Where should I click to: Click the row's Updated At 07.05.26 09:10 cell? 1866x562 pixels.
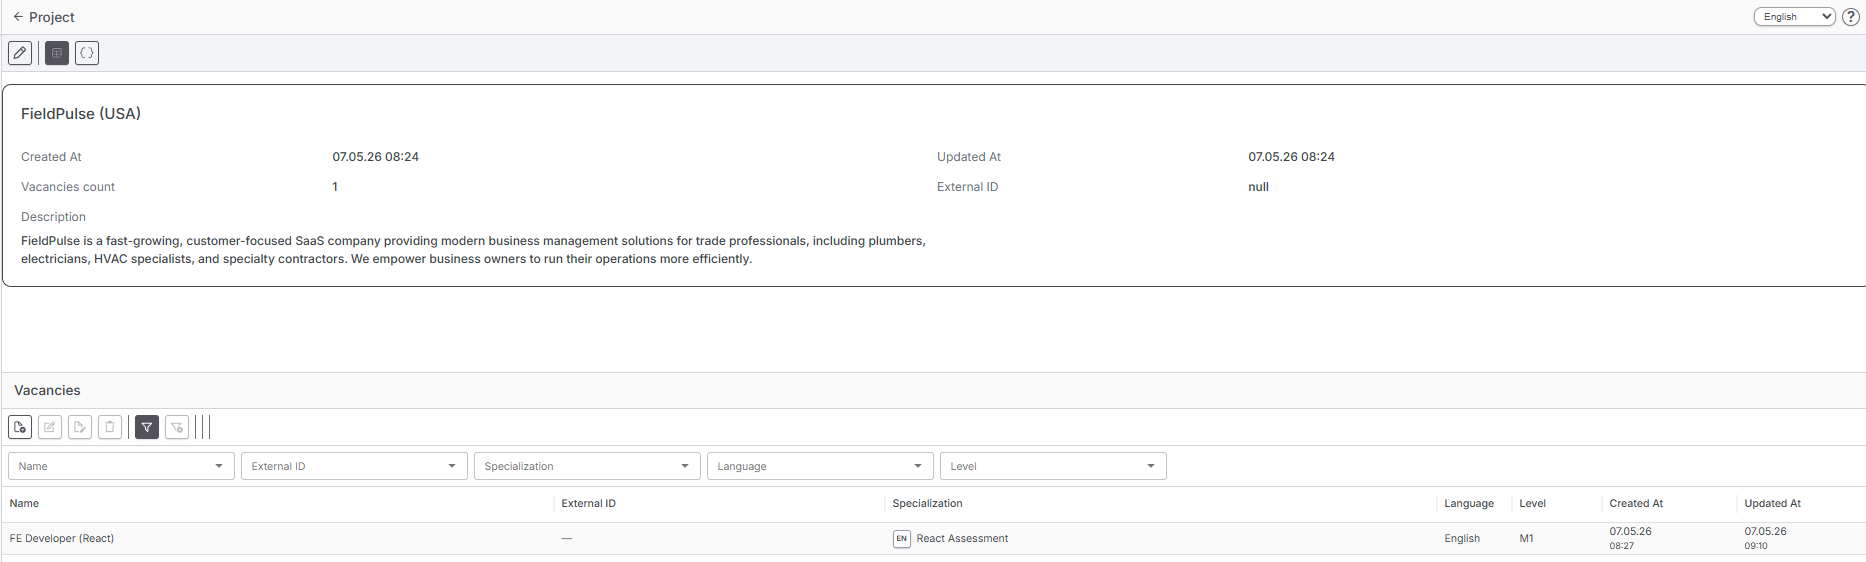[x=1765, y=538]
